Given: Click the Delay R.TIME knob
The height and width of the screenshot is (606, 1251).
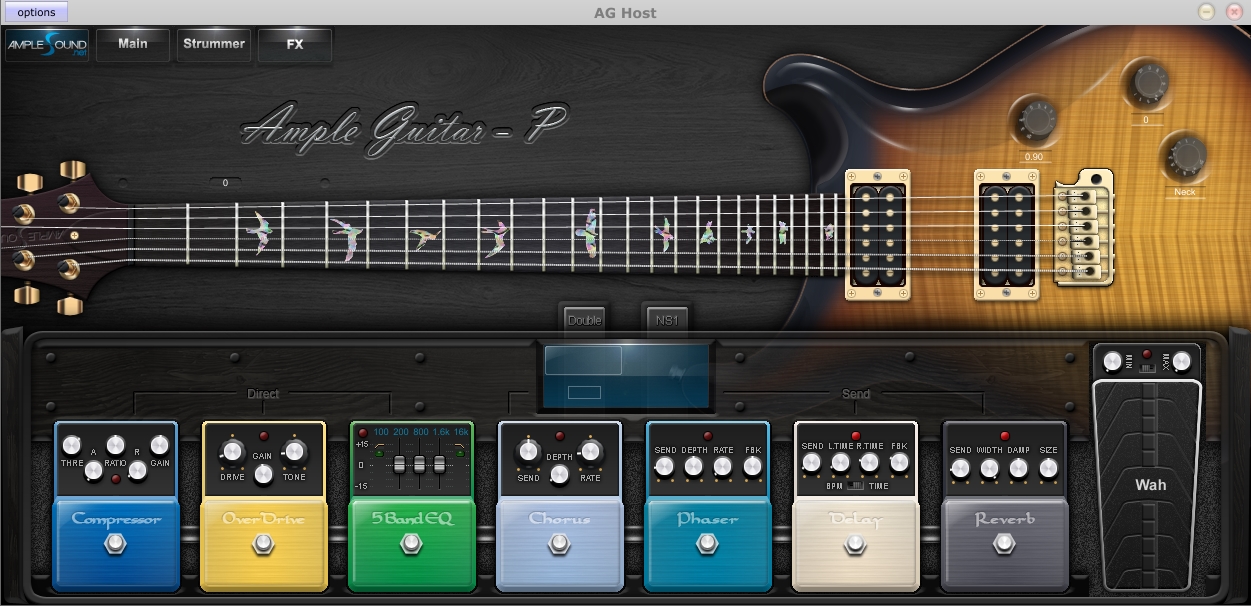Looking at the screenshot, I should (870, 462).
